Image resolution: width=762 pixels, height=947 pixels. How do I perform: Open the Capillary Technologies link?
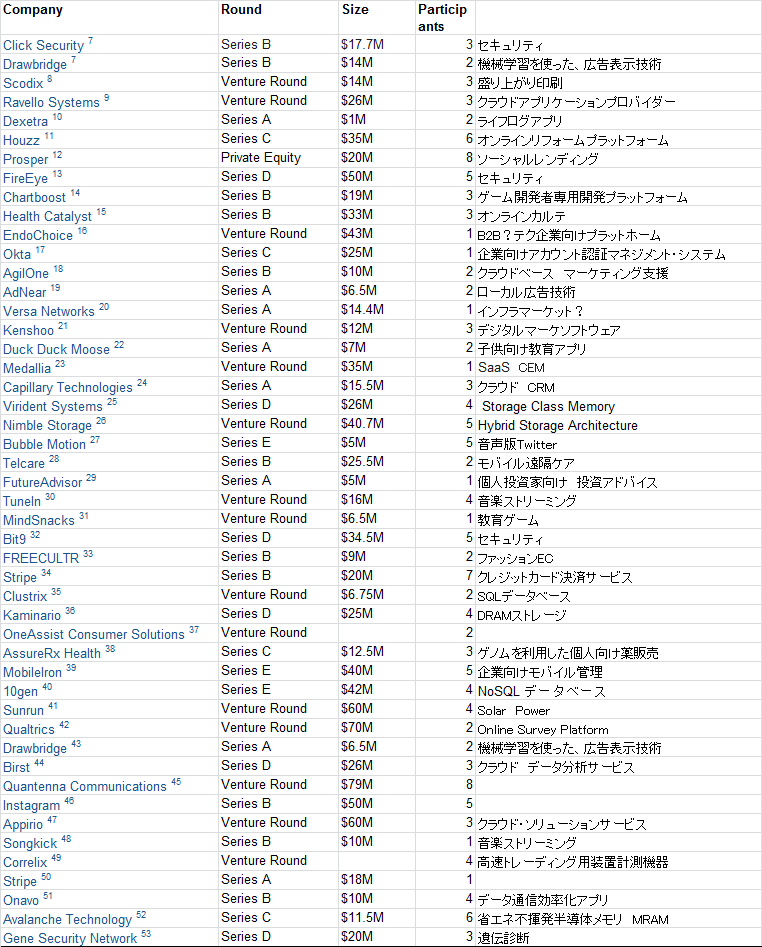(68, 388)
